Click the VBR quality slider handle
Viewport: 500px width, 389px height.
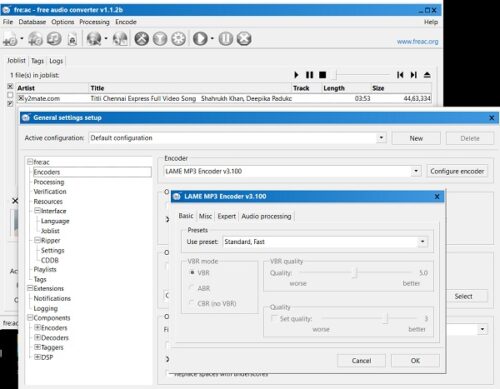[356, 273]
